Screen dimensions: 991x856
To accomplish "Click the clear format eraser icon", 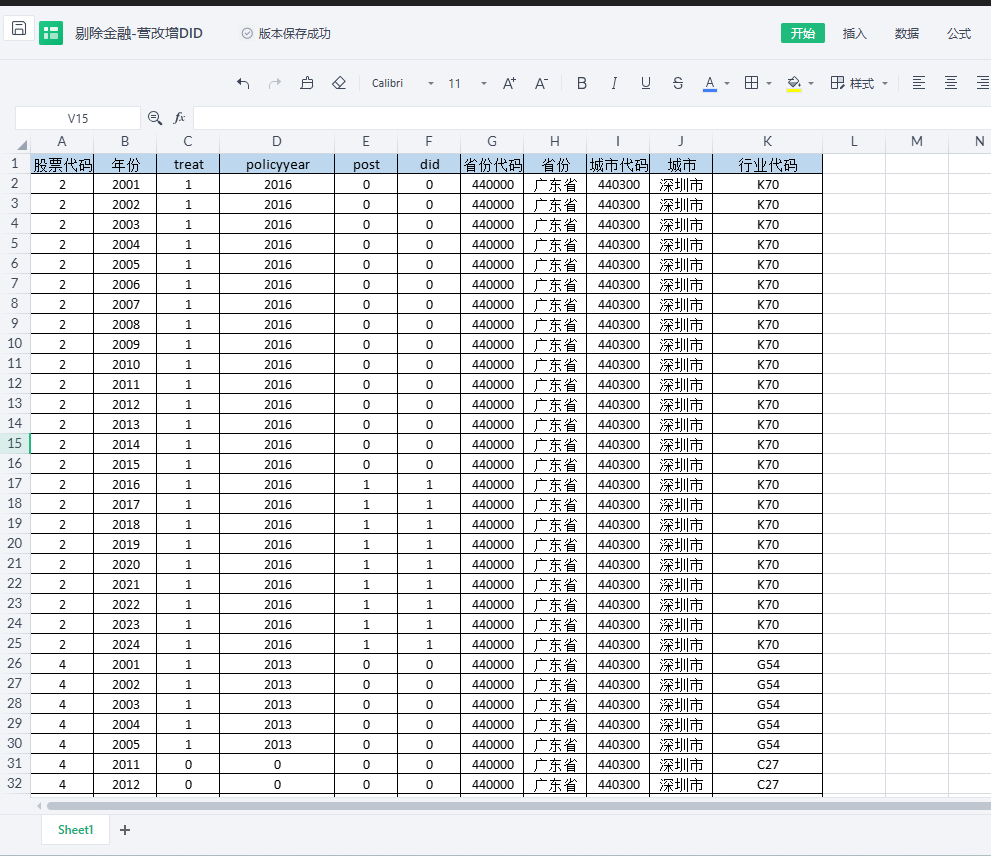I will click(x=339, y=84).
